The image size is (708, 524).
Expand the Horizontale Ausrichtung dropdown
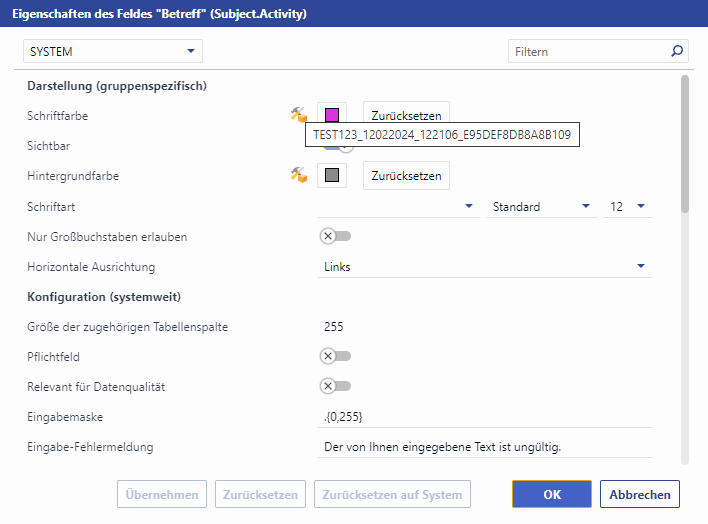click(x=484, y=267)
